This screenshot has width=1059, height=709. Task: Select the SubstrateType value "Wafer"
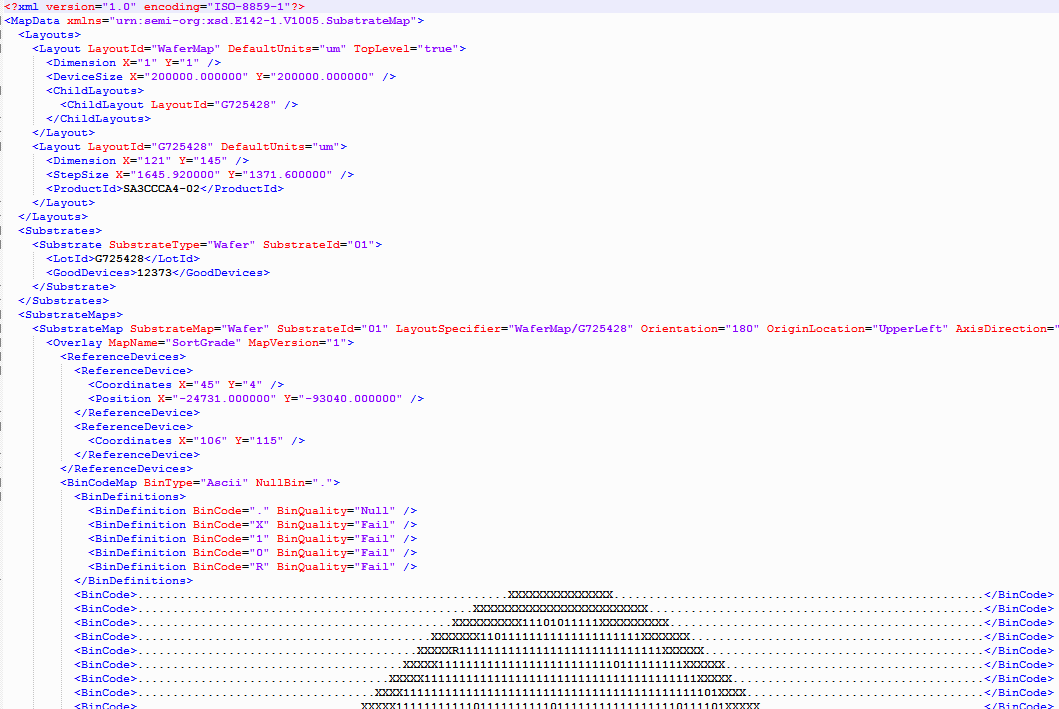[x=231, y=245]
